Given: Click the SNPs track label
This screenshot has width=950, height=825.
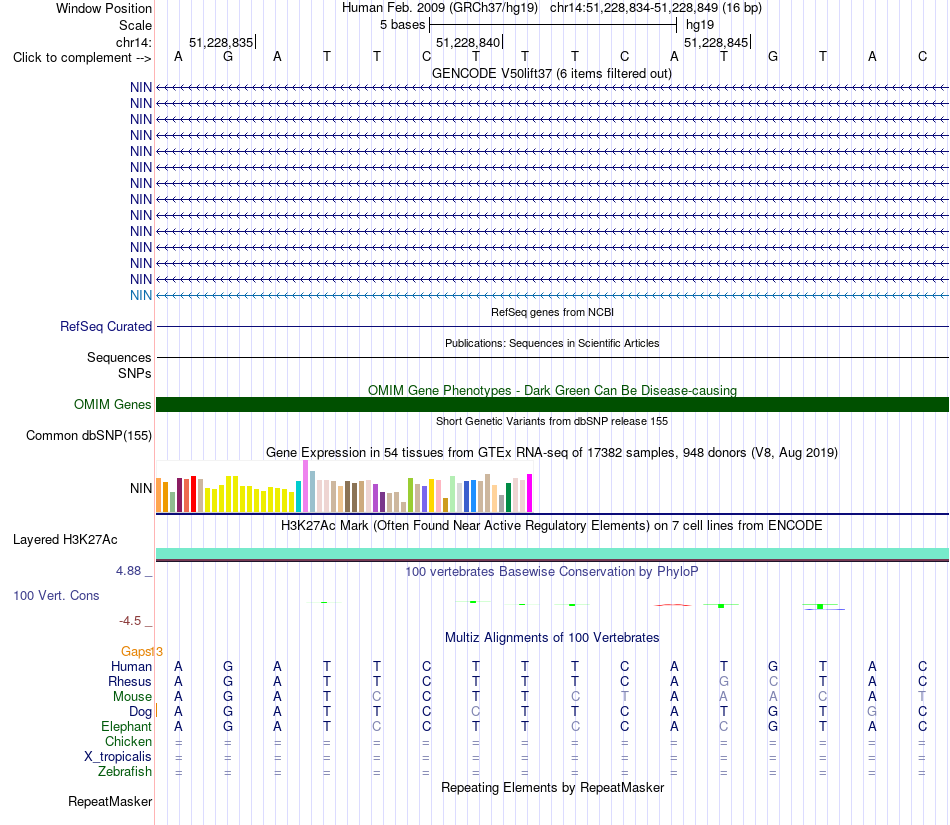Looking at the screenshot, I should pos(135,373).
